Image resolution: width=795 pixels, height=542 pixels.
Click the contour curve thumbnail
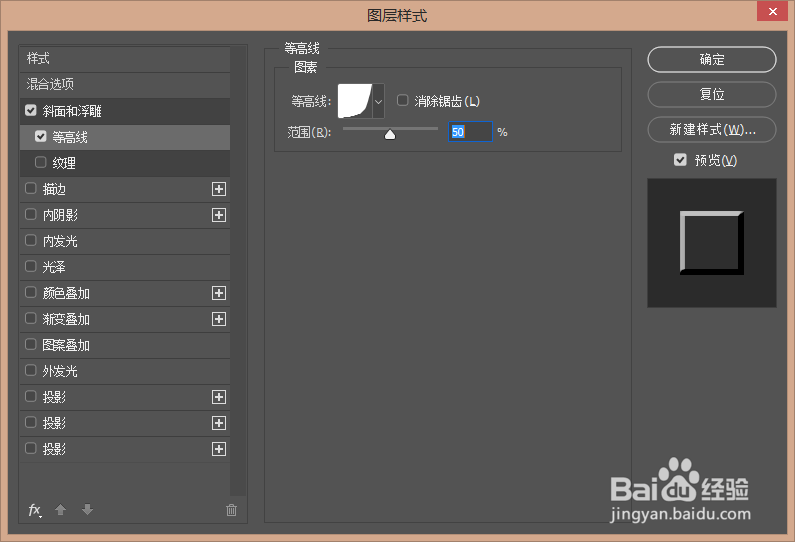coord(355,101)
